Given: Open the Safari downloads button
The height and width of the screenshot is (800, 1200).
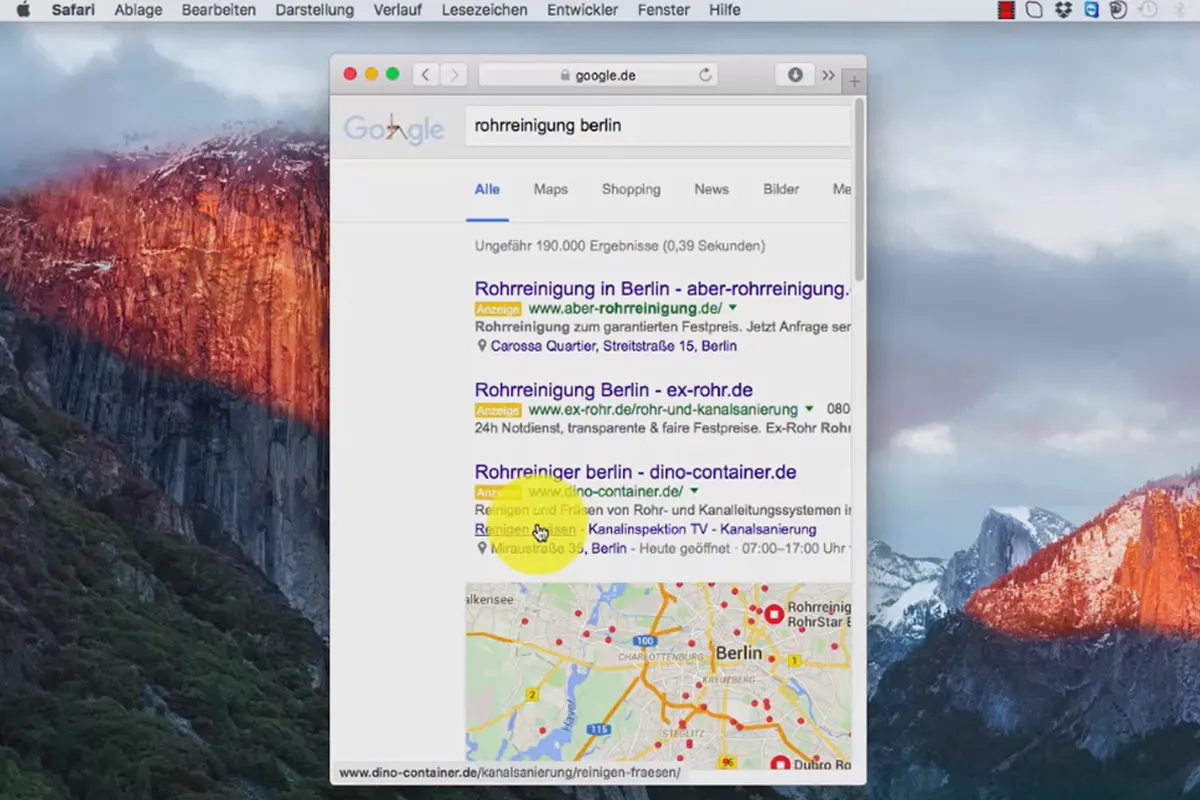Looking at the screenshot, I should click(795, 75).
